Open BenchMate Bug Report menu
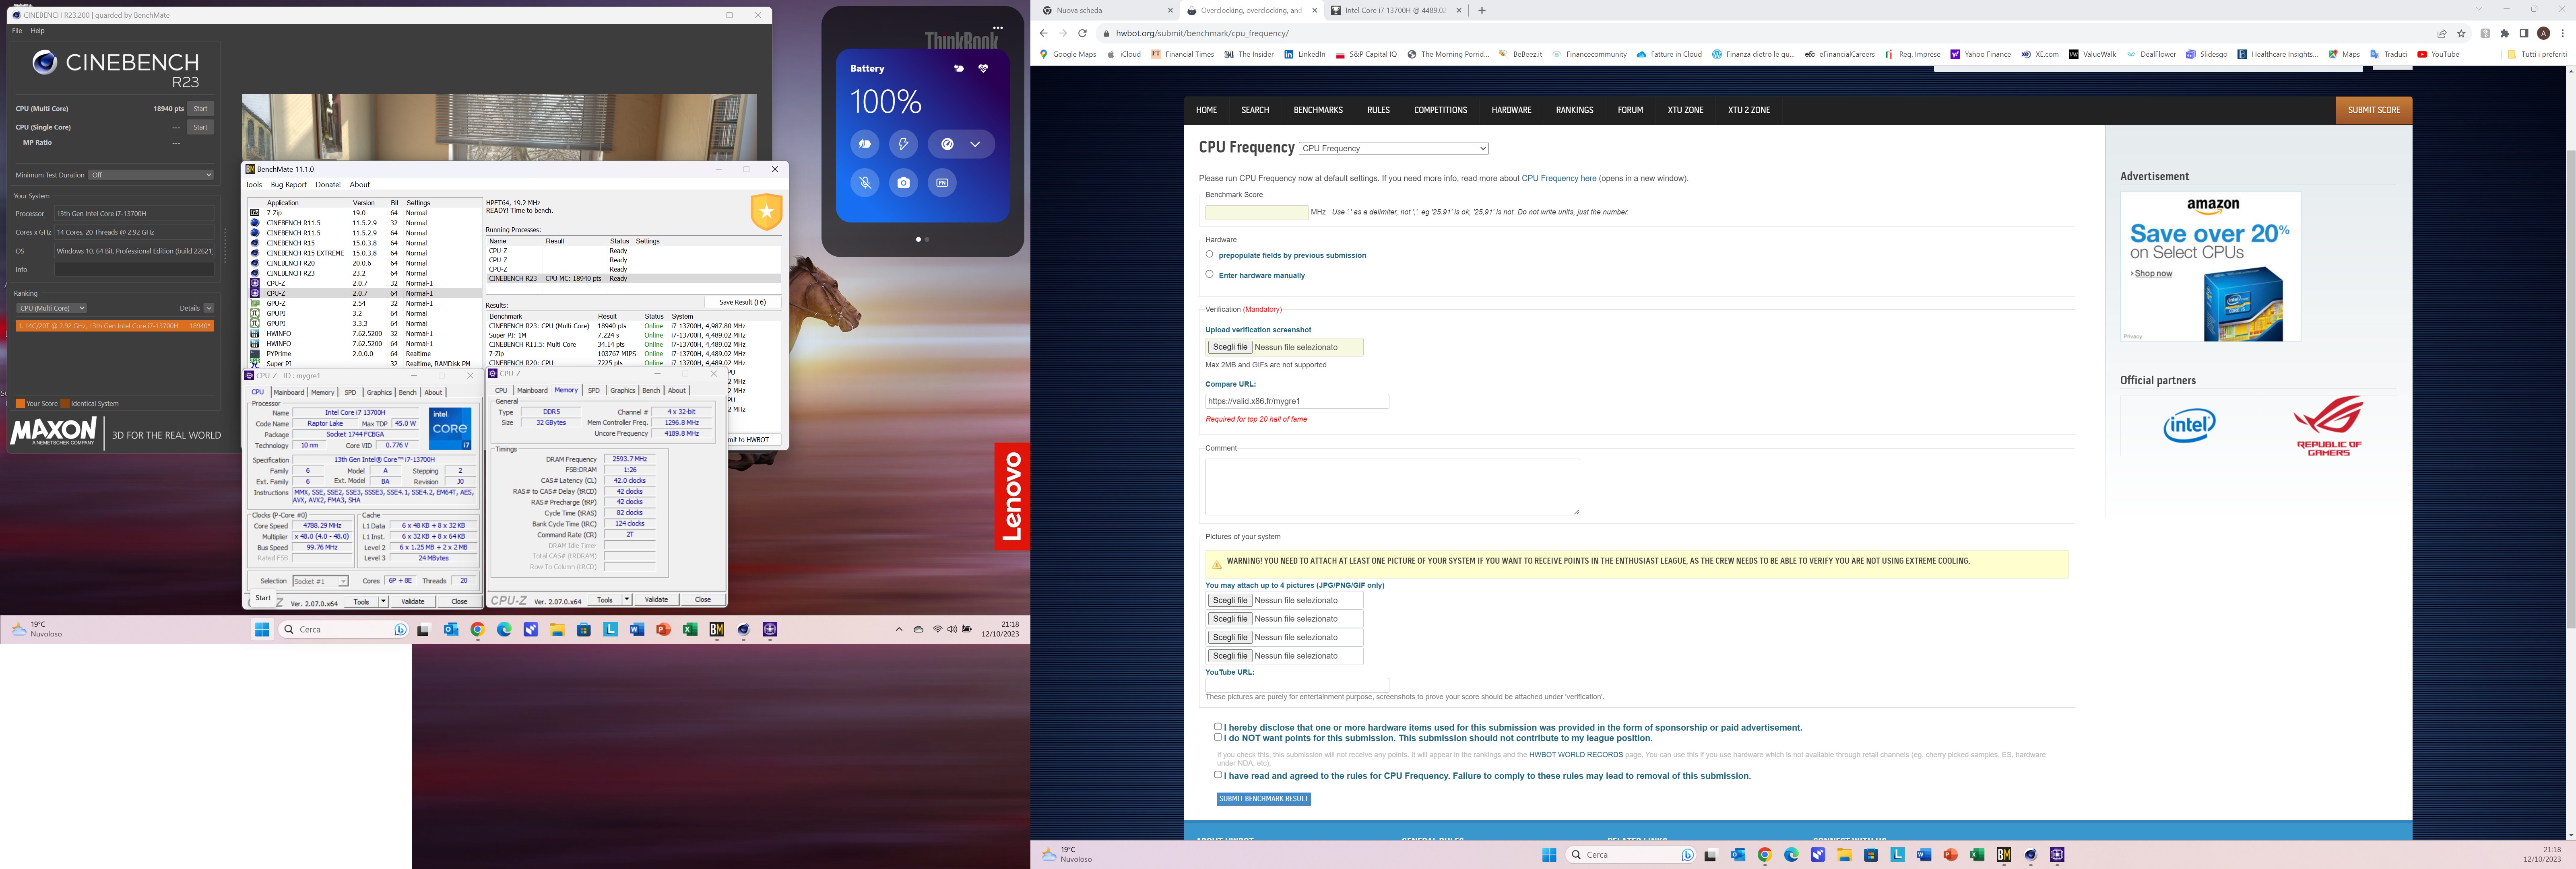Image resolution: width=2576 pixels, height=869 pixels. click(x=289, y=185)
